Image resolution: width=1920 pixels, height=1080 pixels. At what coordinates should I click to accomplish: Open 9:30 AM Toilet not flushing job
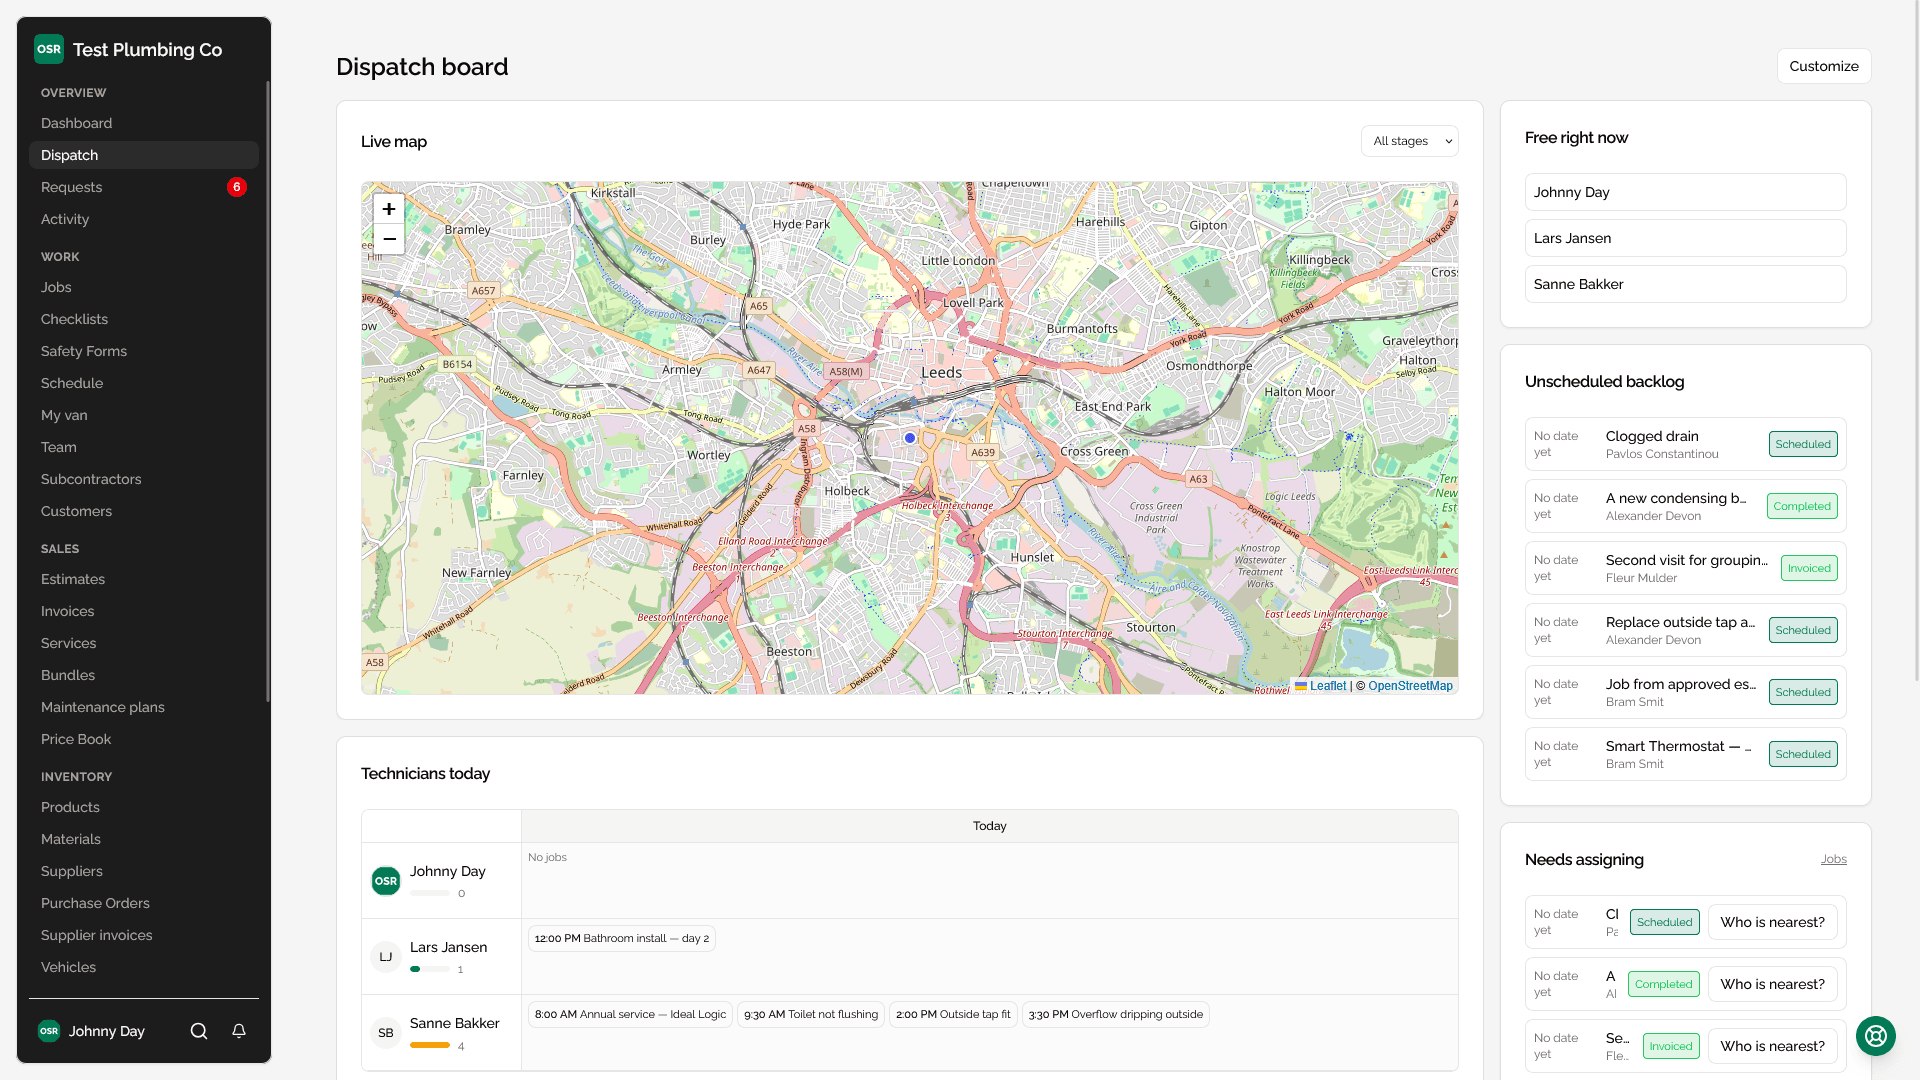point(811,1014)
